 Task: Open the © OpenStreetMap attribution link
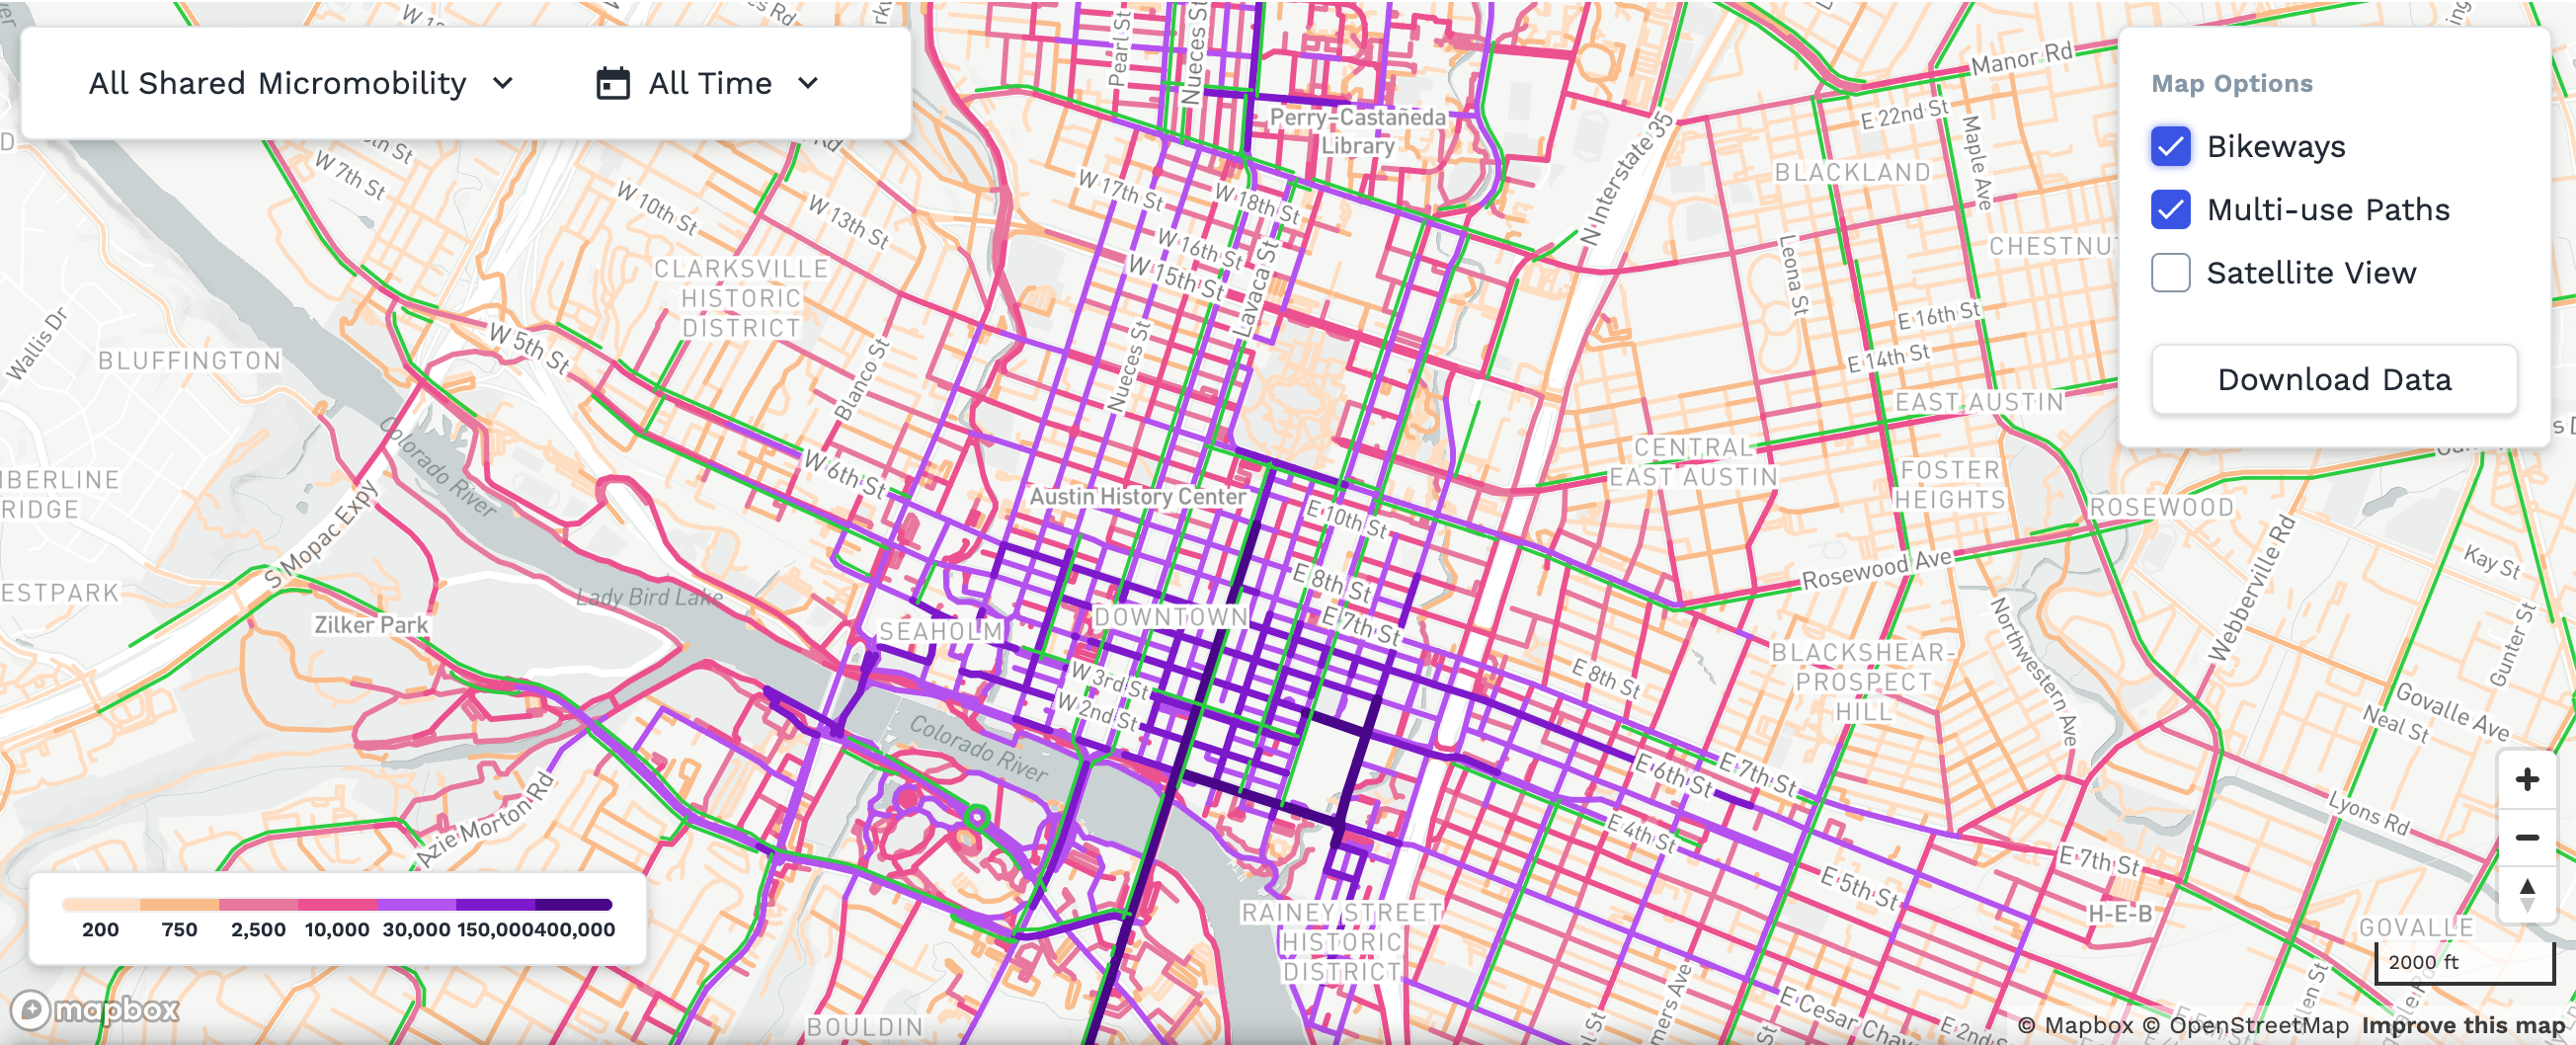(x=2245, y=1025)
